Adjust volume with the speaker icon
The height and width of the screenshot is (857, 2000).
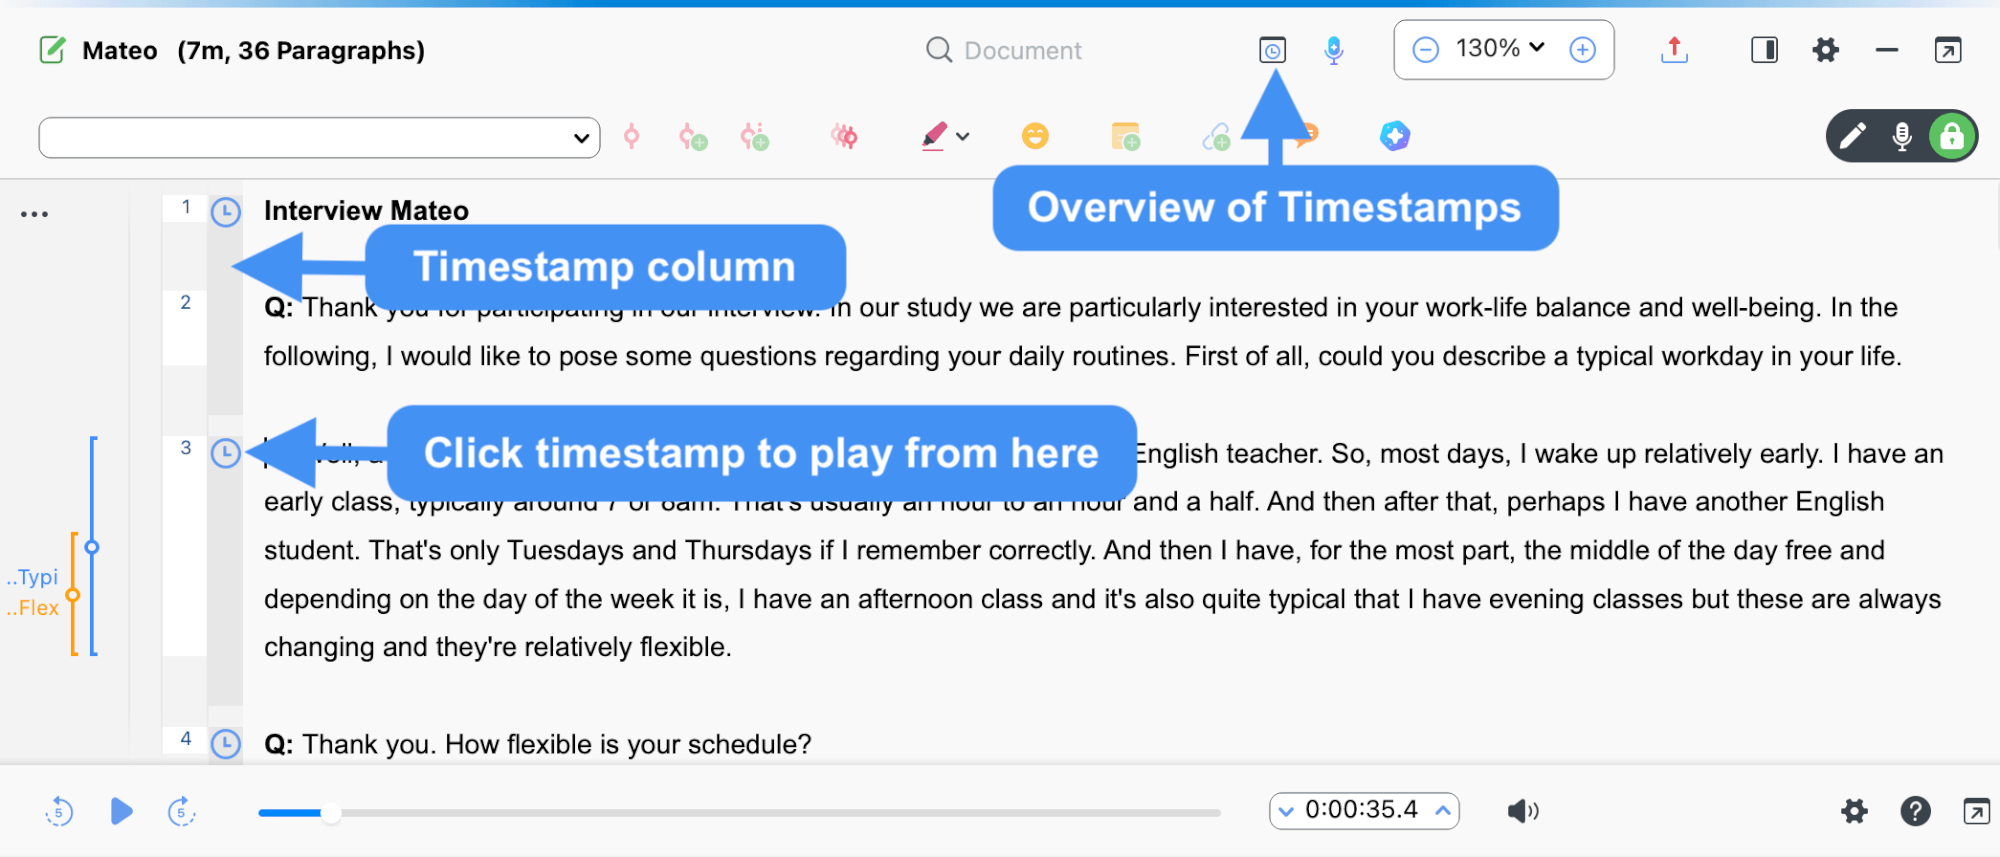pos(1523,811)
